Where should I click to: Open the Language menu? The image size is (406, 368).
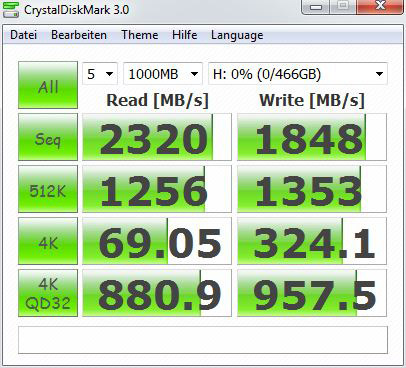pos(237,35)
